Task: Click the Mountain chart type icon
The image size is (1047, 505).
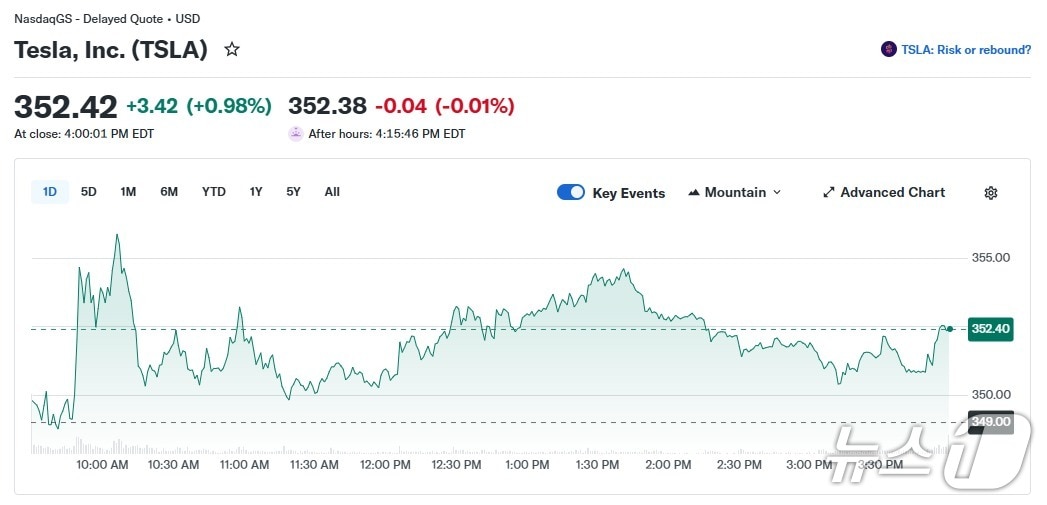Action: pyautogui.click(x=694, y=192)
